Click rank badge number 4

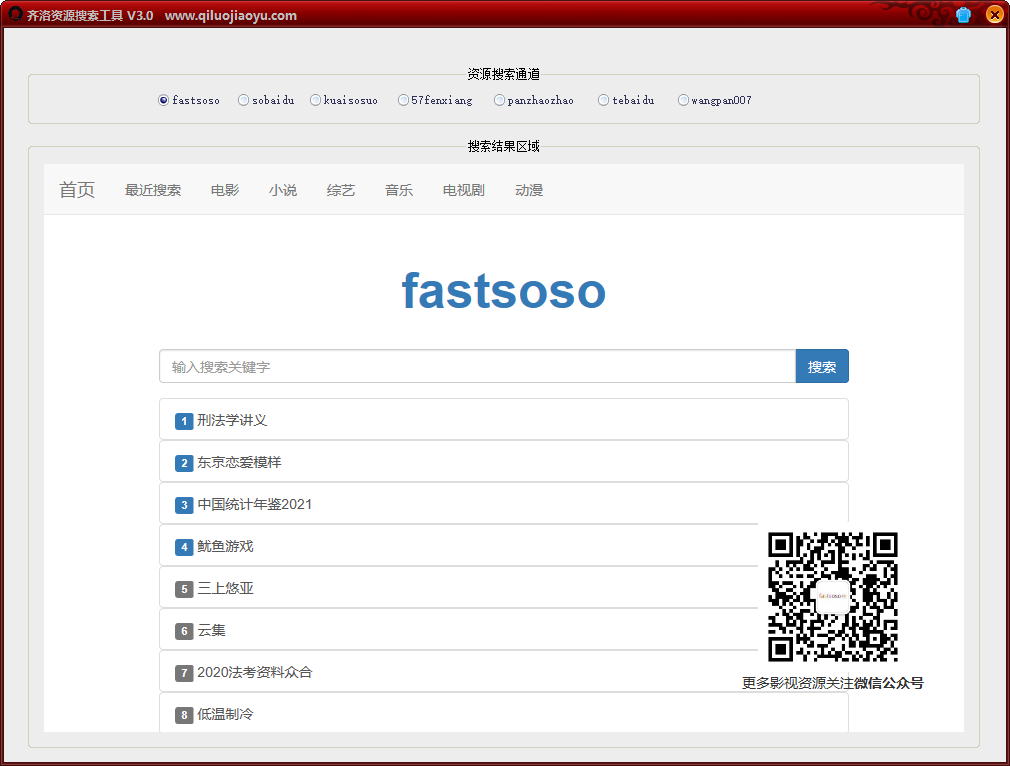click(184, 547)
